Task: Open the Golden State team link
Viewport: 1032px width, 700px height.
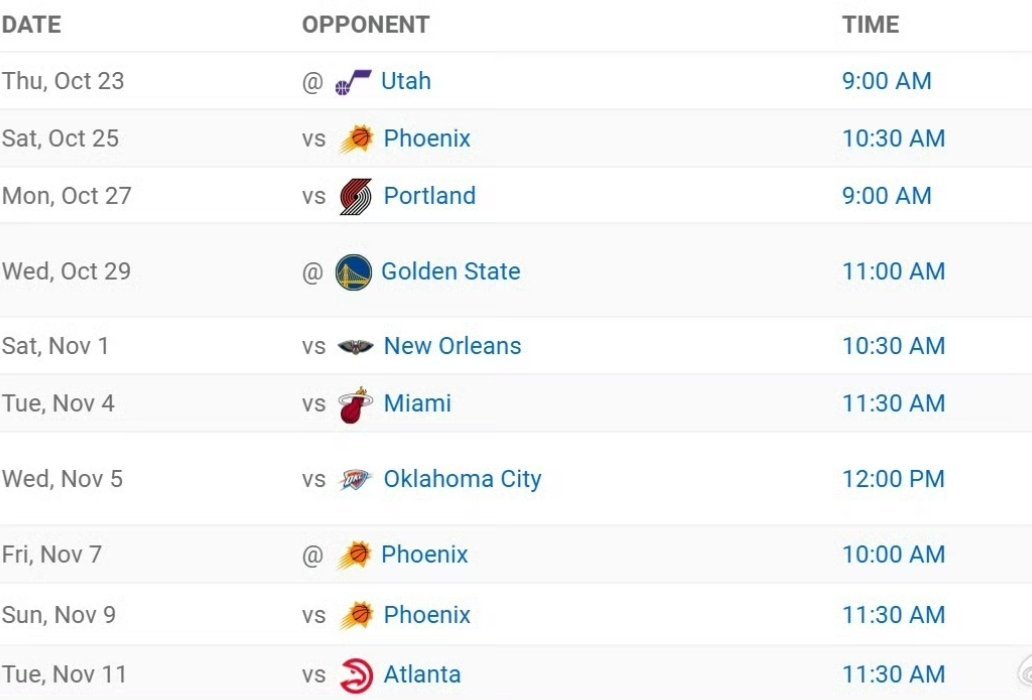Action: [x=450, y=271]
